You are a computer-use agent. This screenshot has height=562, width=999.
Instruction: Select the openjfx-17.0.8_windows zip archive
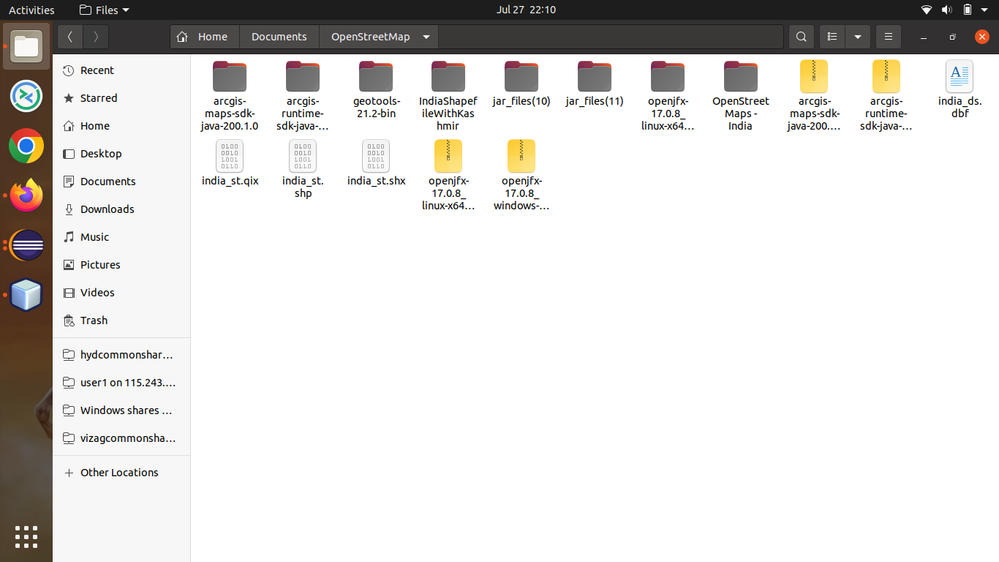[521, 175]
